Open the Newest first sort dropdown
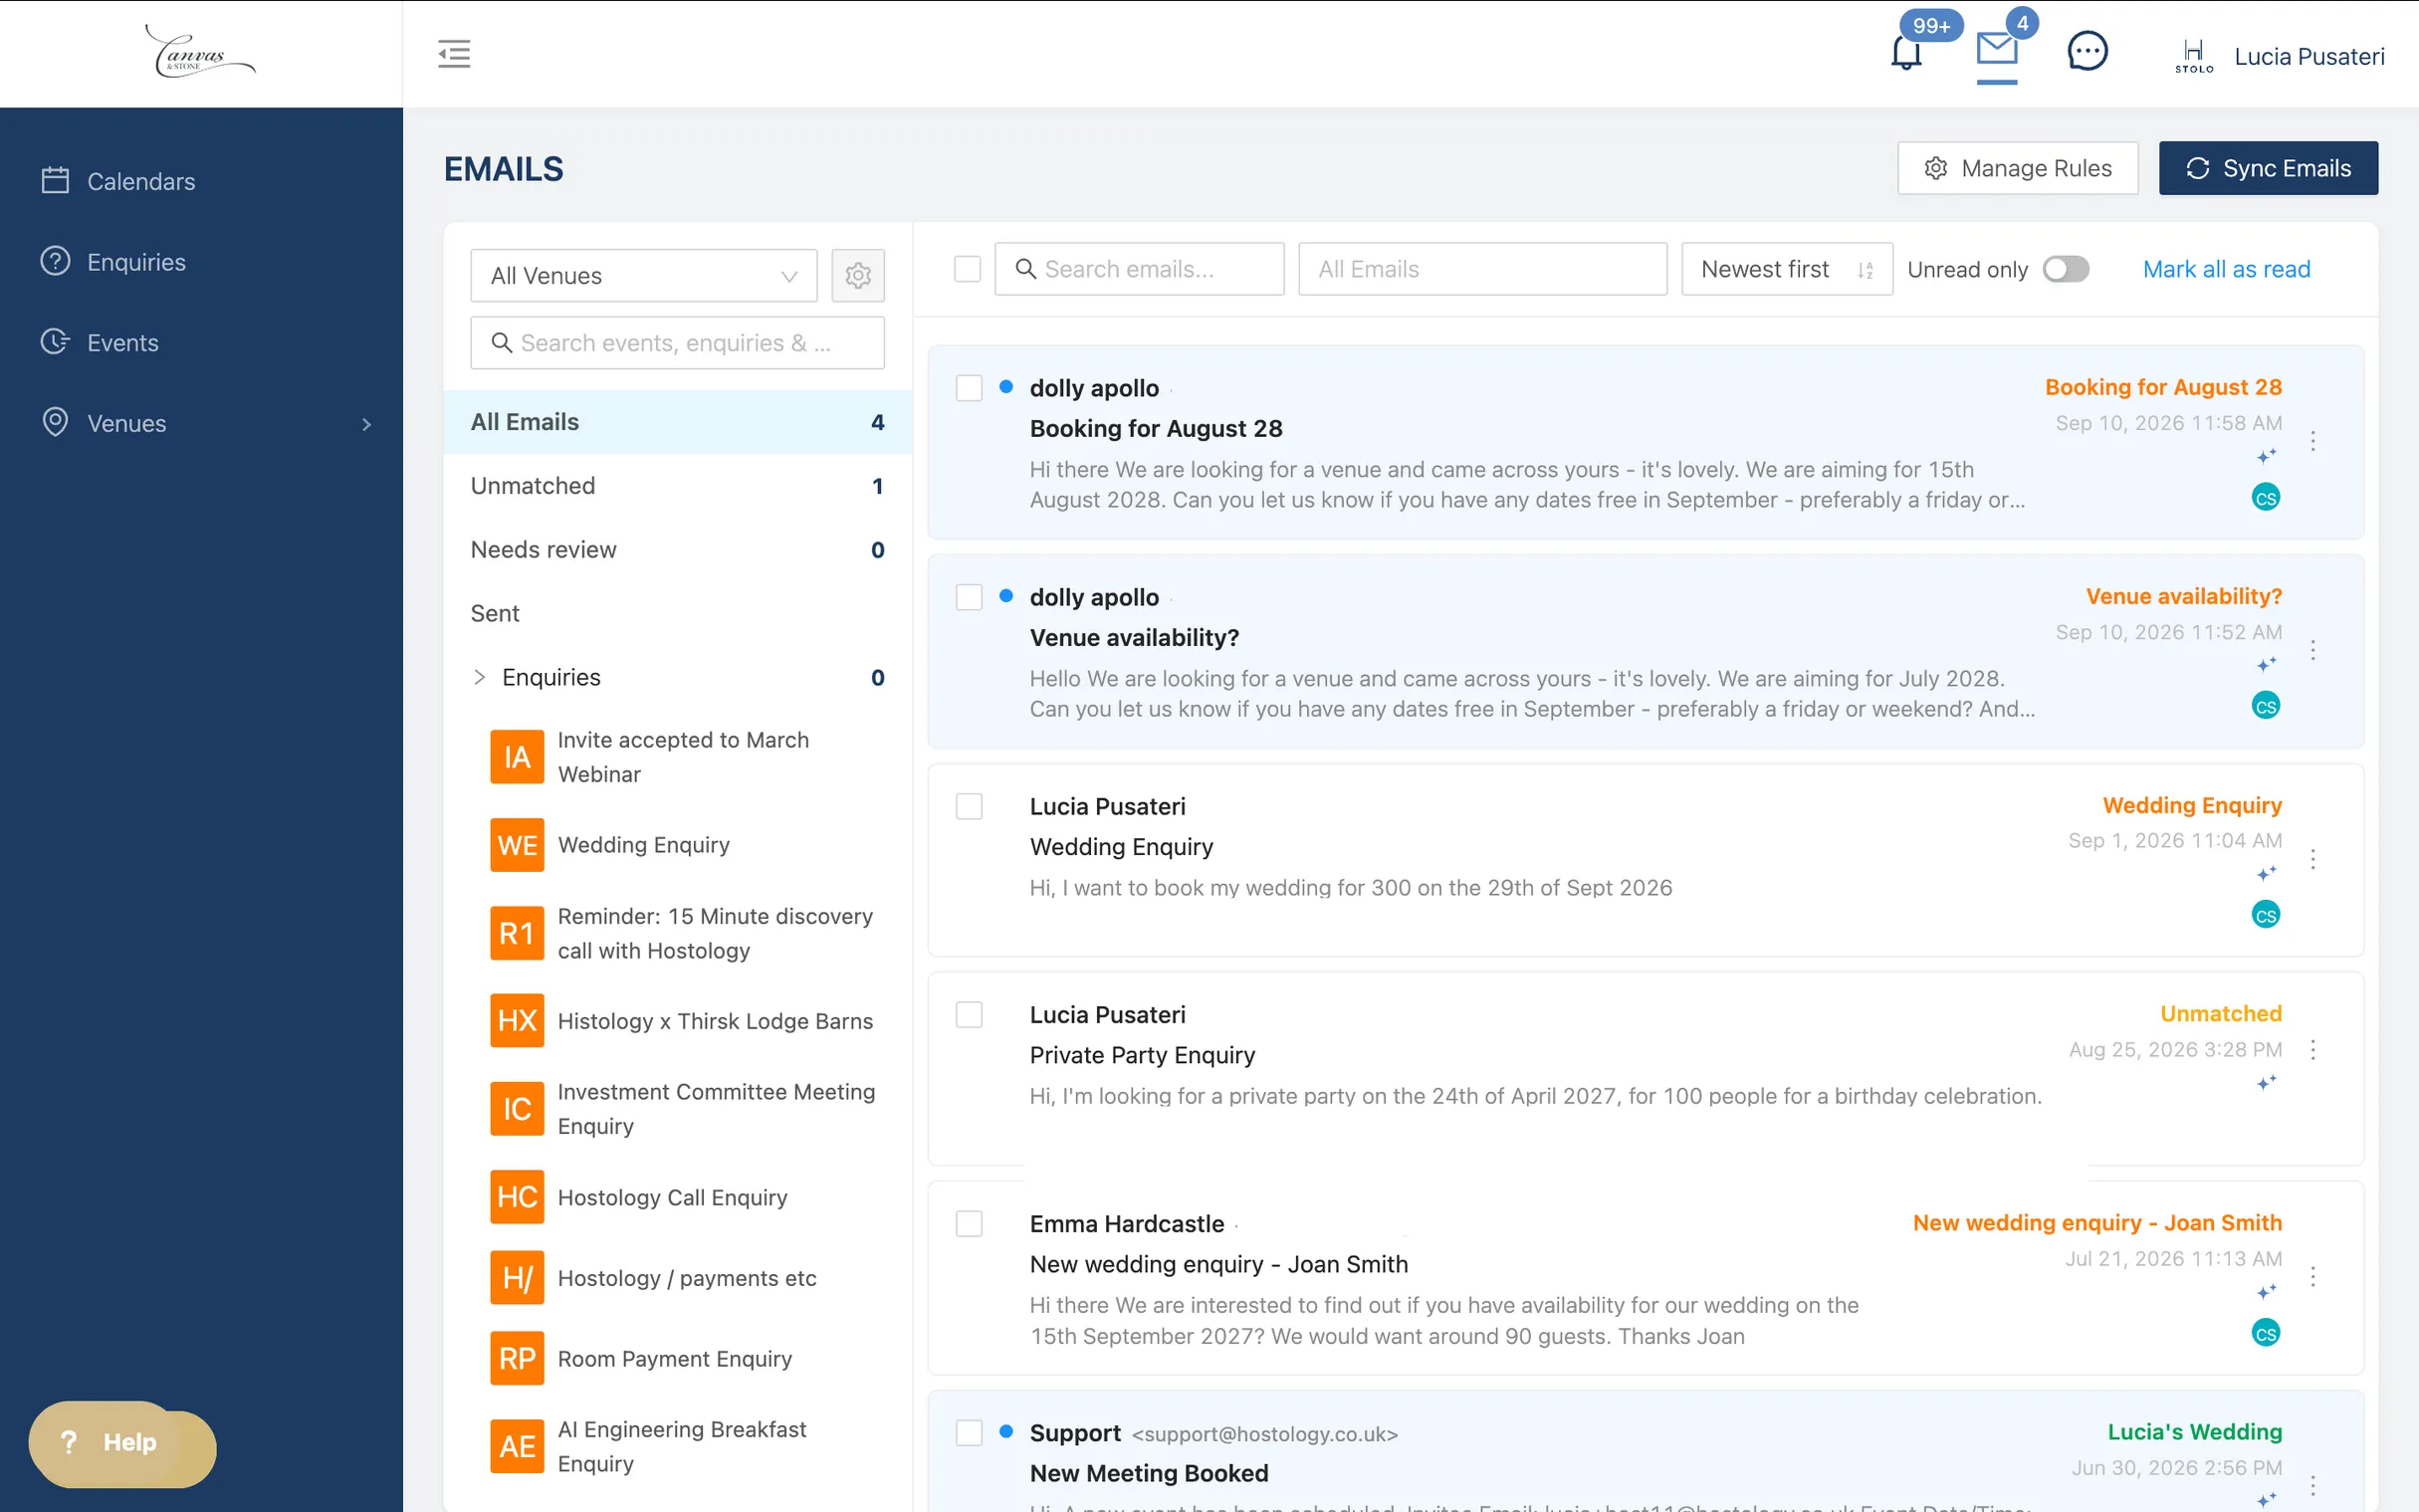The width and height of the screenshot is (2419, 1512). 1786,269
